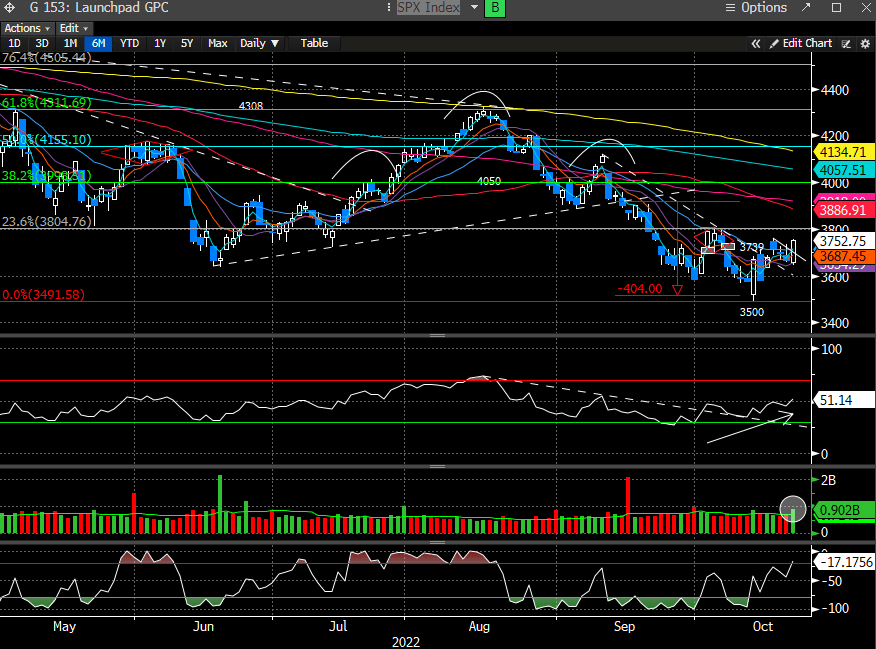Expand the SPX Index dropdown arrow
This screenshot has height=649, width=876.
(474, 7)
